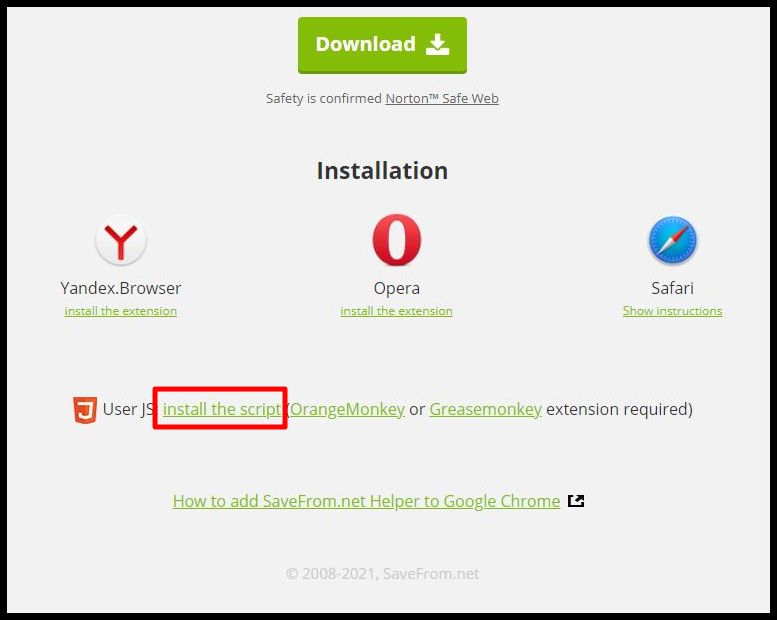
Task: Click the orange User JS shield icon
Action: 85,410
